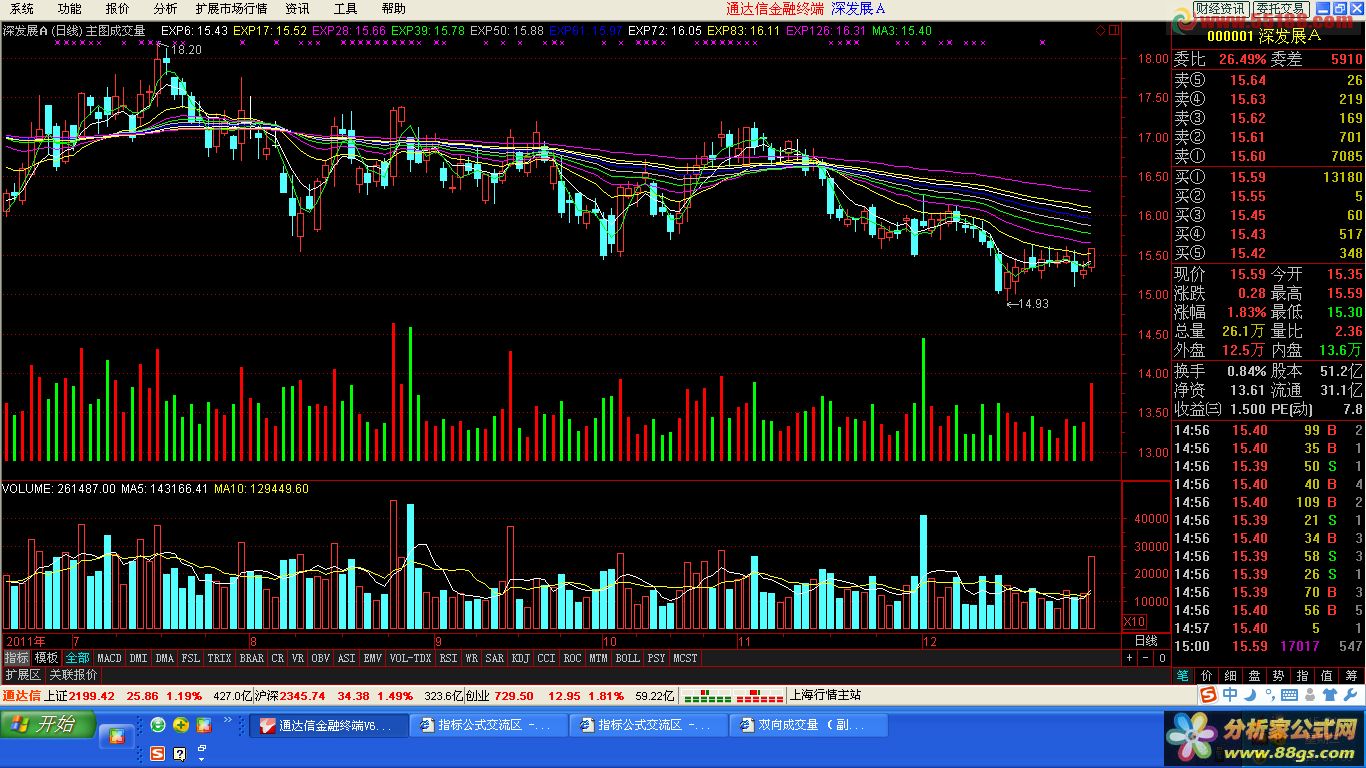Switch to the ASI indicator

[x=346, y=658]
